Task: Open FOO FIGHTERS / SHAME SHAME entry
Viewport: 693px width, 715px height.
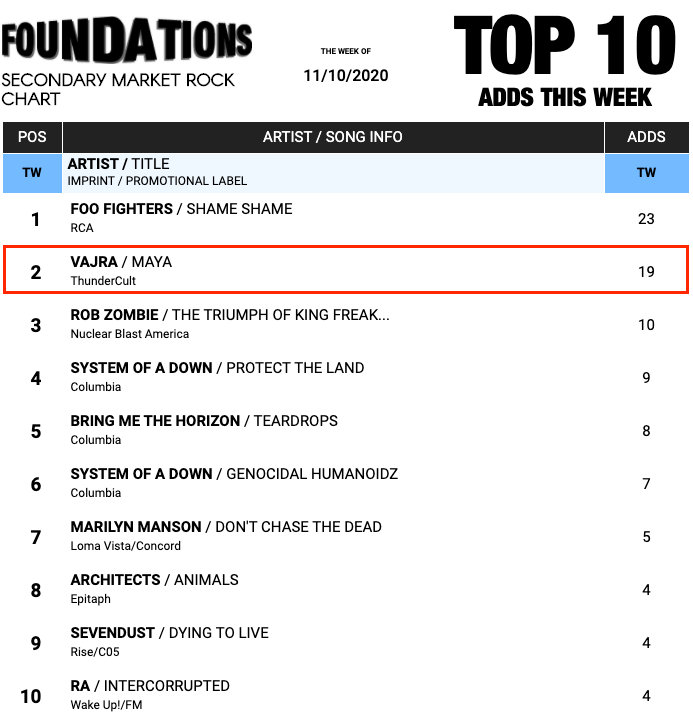Action: (x=181, y=209)
